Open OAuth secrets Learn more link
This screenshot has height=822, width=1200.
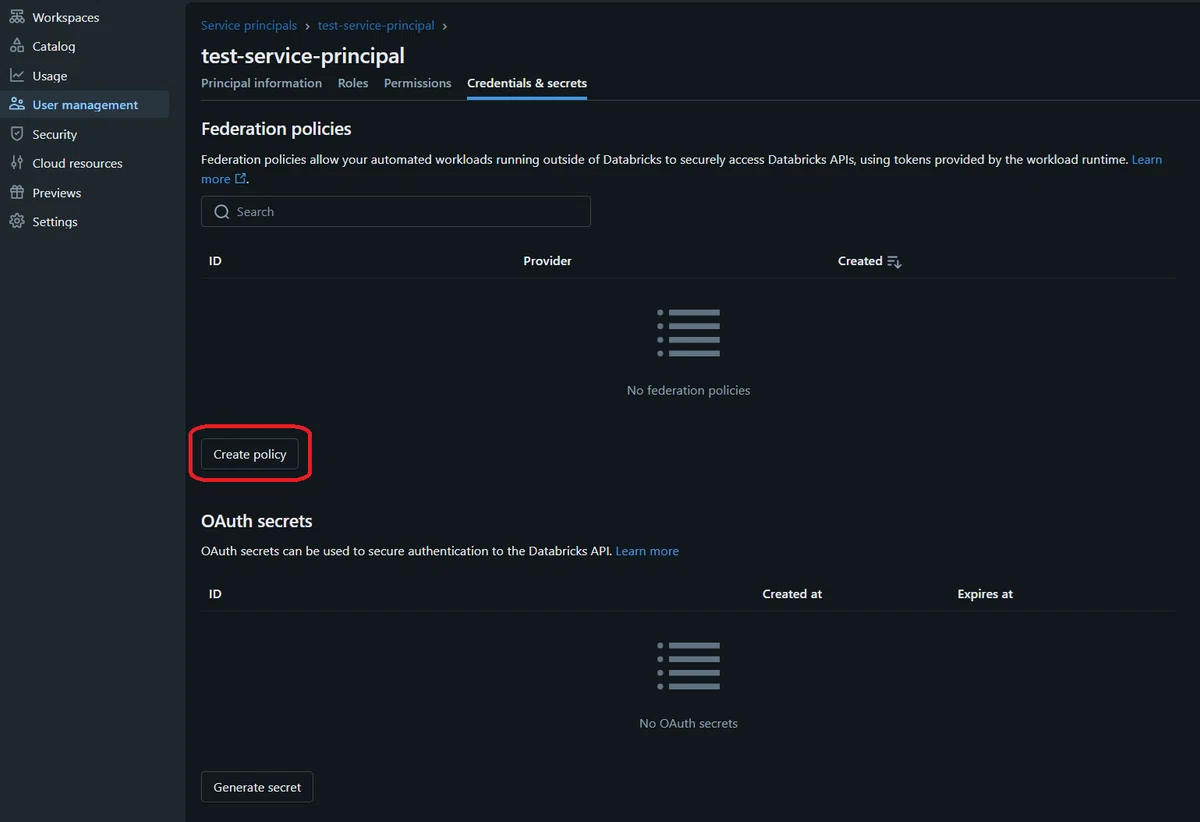tap(647, 551)
